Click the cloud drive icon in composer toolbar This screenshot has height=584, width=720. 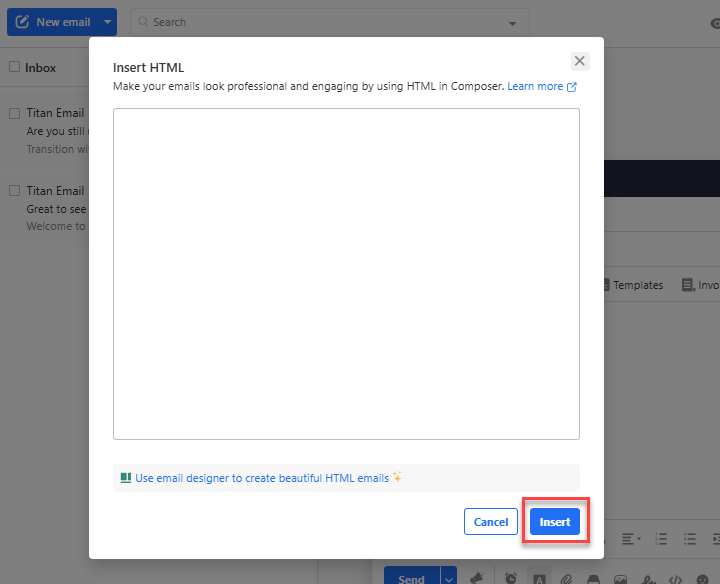(593, 579)
